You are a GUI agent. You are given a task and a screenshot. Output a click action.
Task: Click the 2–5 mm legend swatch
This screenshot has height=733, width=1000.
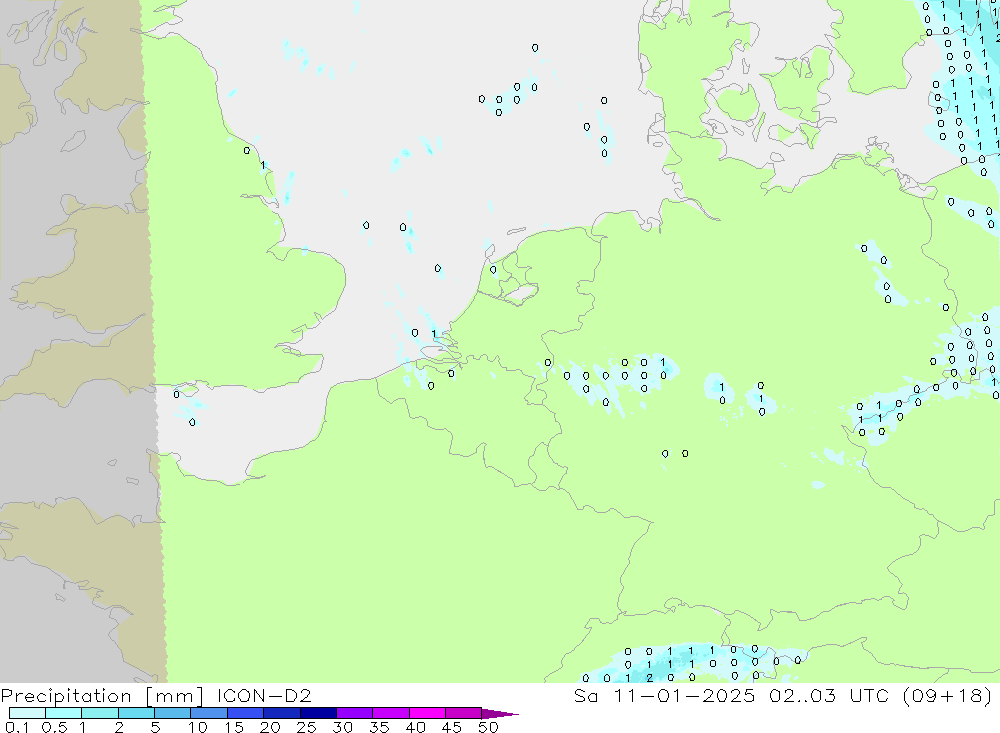136,713
